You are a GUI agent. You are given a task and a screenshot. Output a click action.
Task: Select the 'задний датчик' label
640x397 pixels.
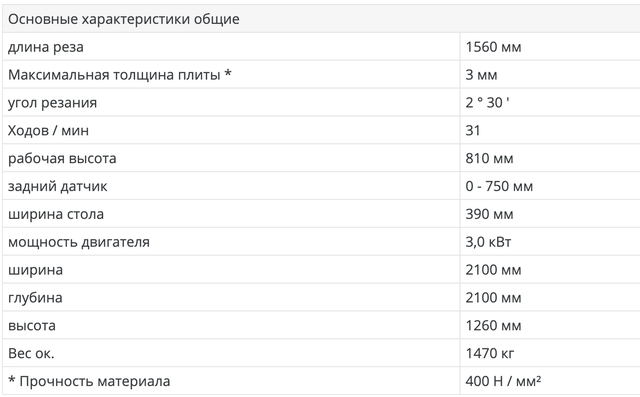click(58, 186)
